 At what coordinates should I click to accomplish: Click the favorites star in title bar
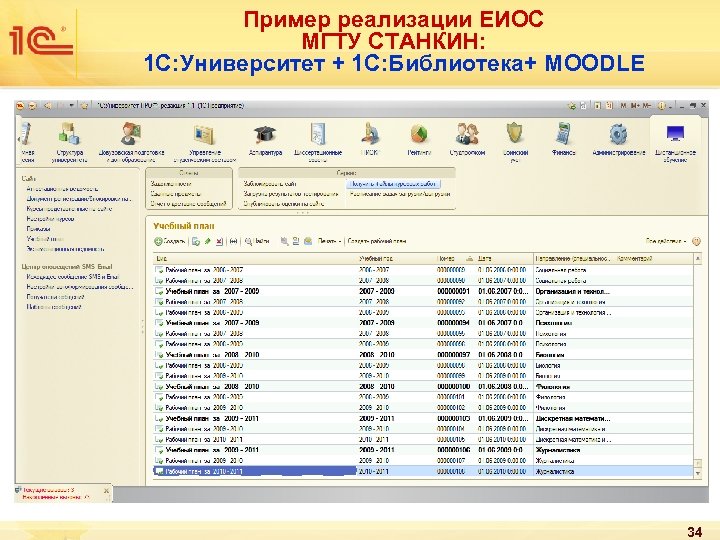click(84, 106)
